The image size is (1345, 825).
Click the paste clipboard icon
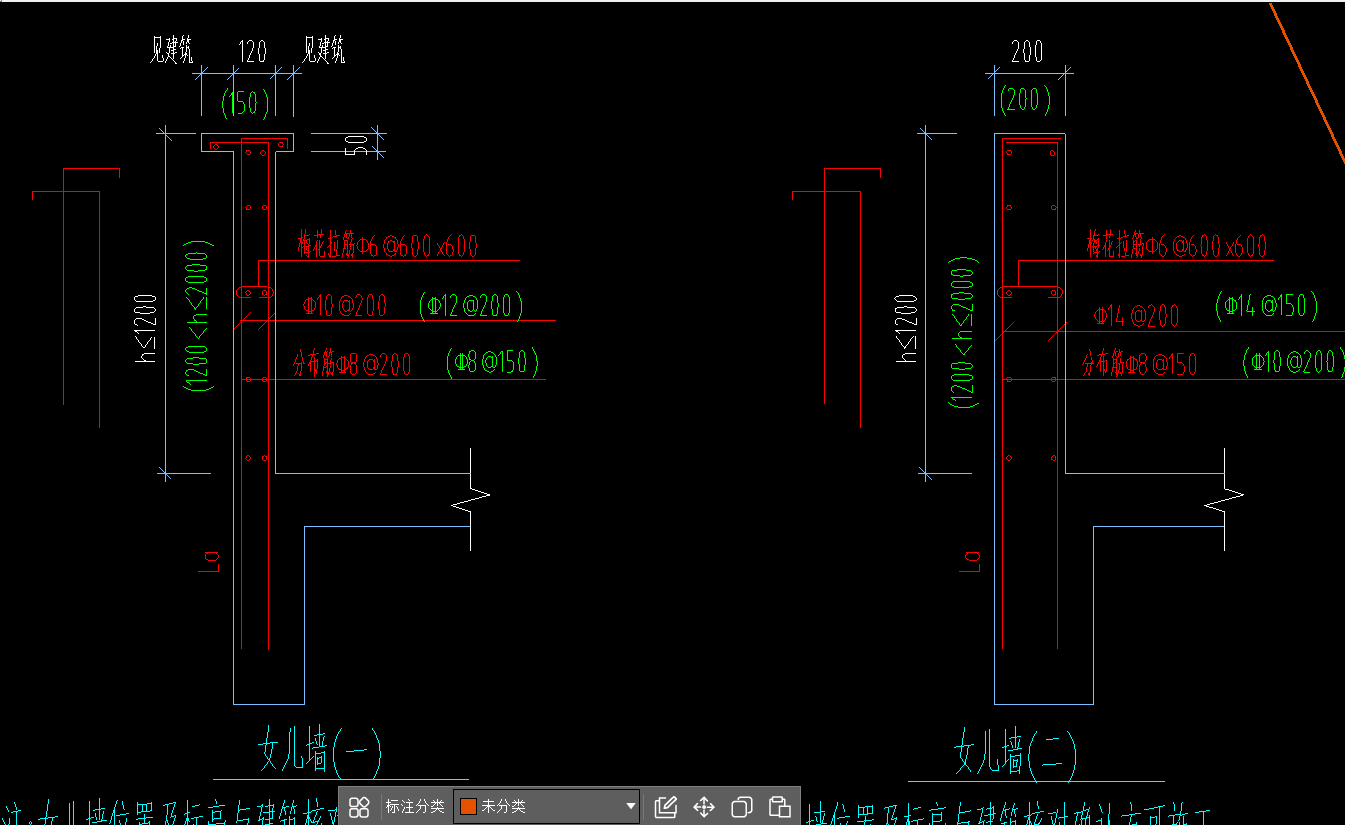(779, 807)
